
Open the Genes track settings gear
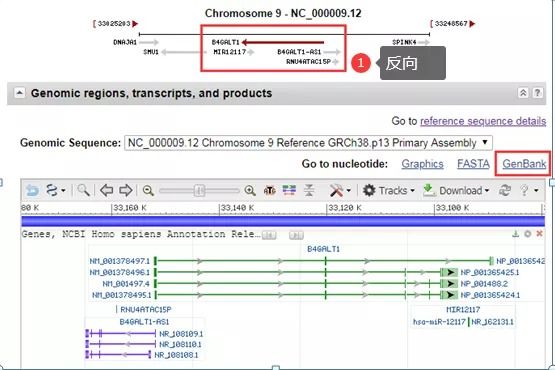pos(528,234)
